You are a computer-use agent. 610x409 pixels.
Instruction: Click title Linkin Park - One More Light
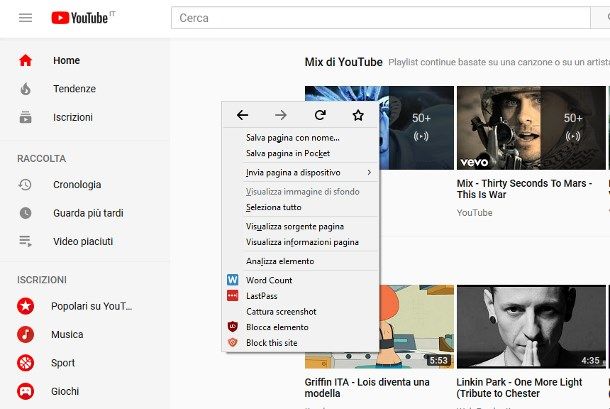click(519, 388)
